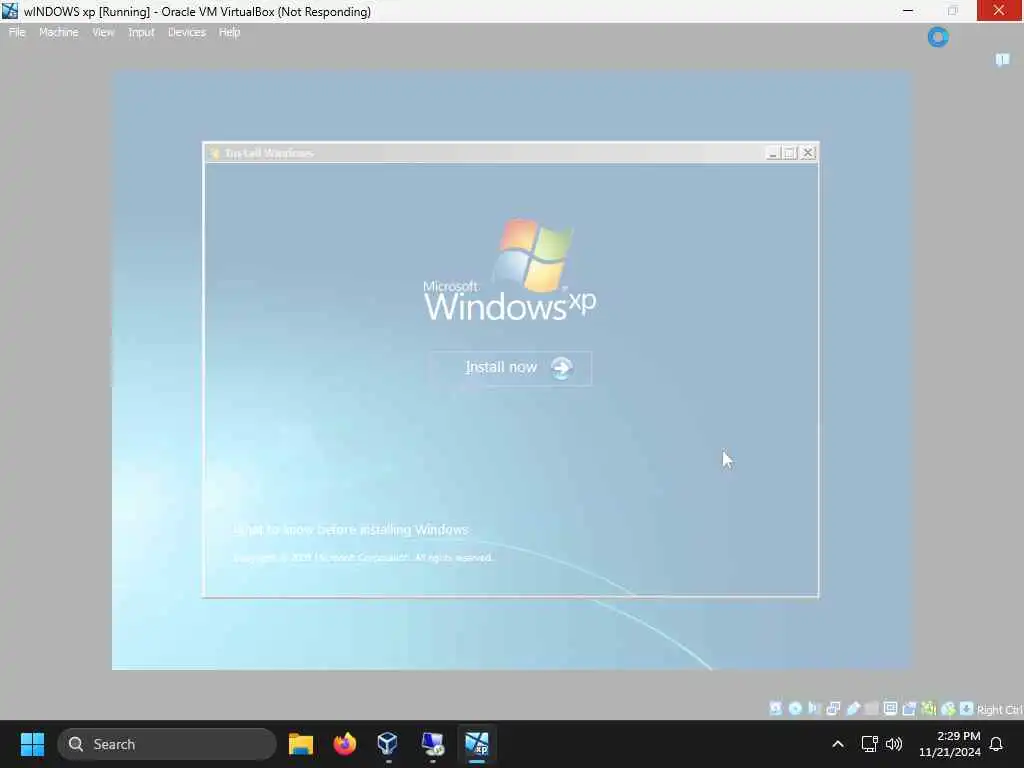Launch Firefox from the taskbar

pos(344,744)
